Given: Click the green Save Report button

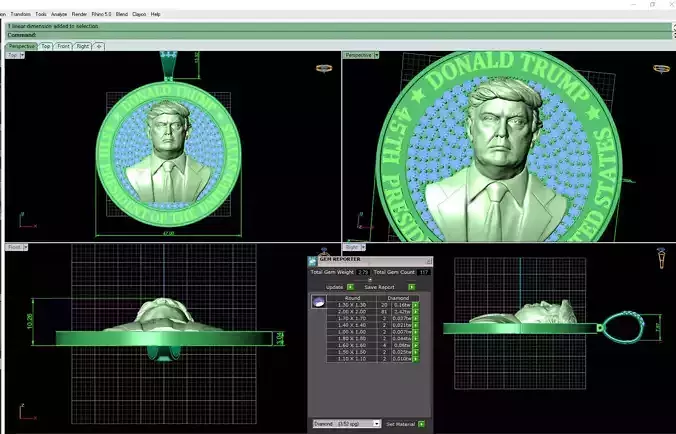Looking at the screenshot, I should point(412,287).
